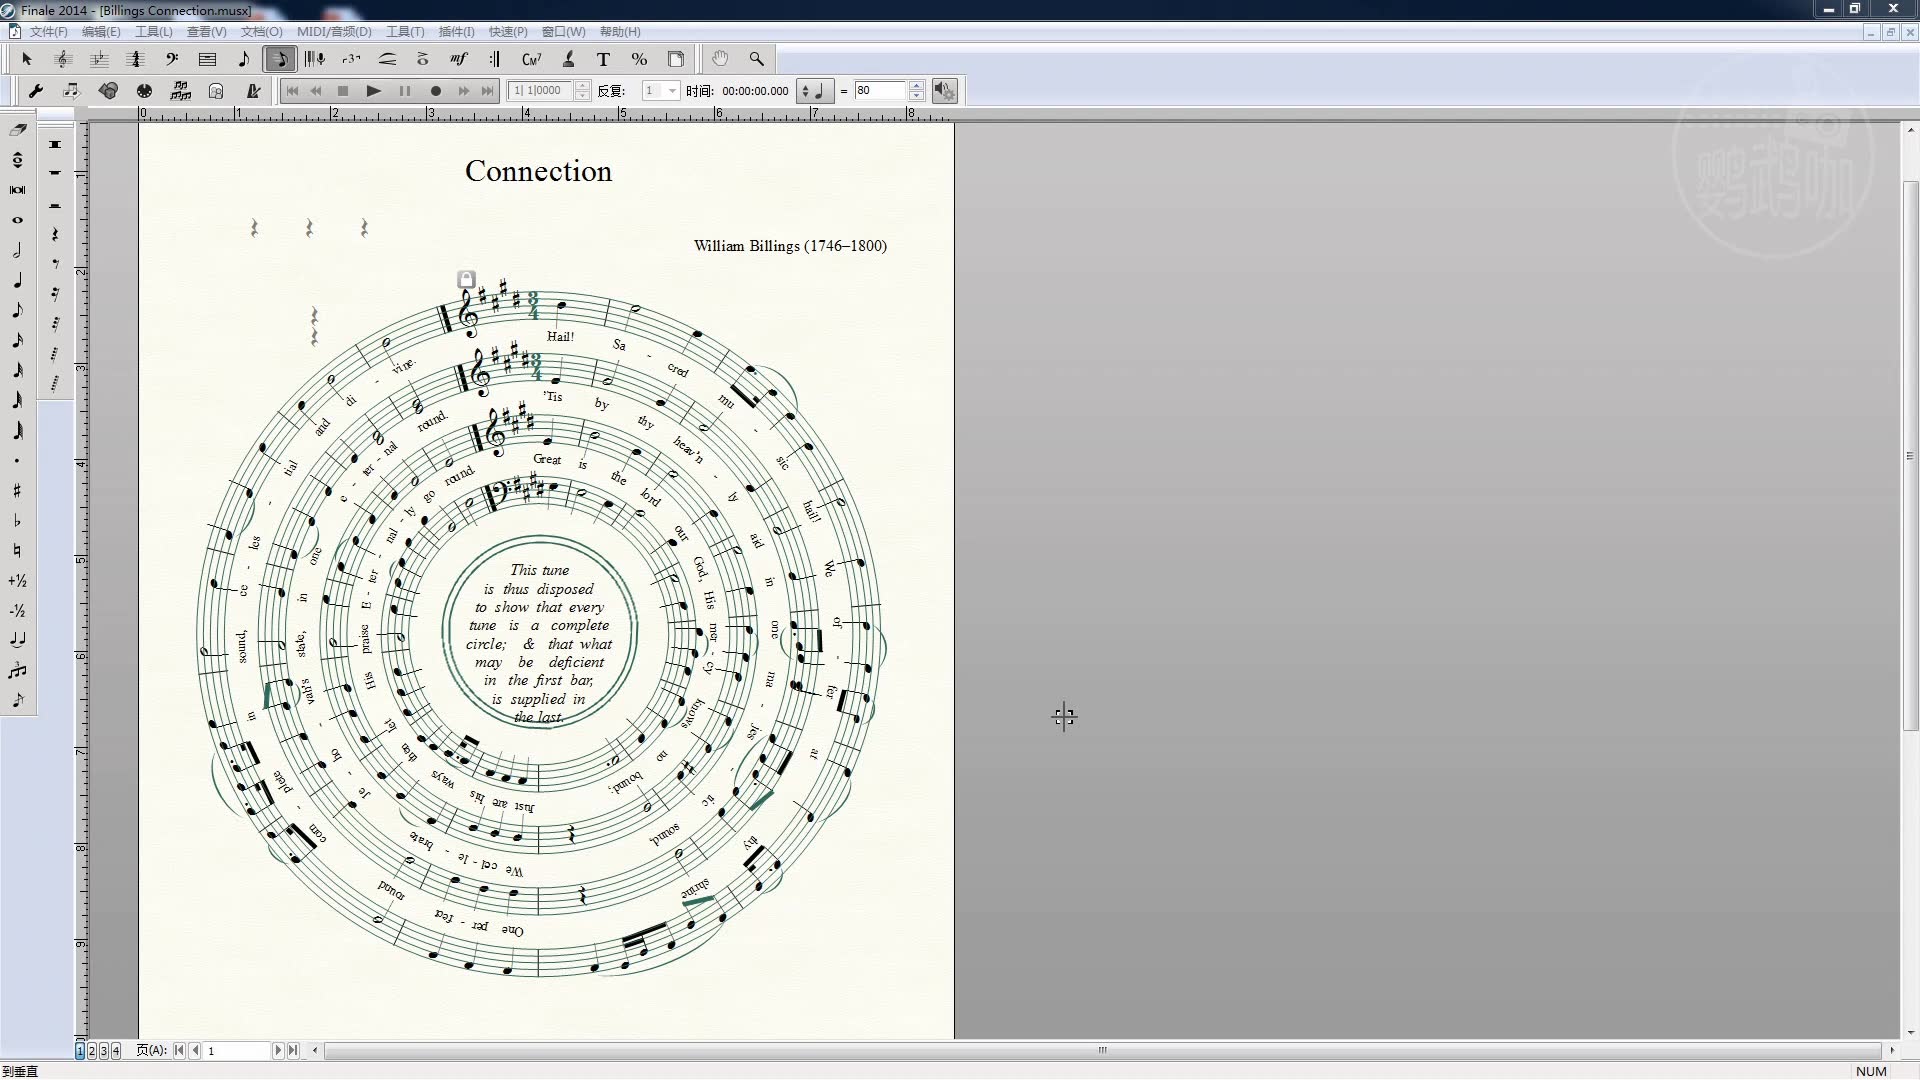
Task: Select the Expression tool marked mf
Action: [459, 59]
